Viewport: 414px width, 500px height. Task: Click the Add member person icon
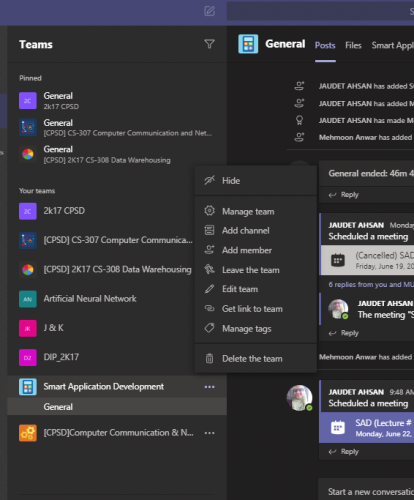pos(209,250)
